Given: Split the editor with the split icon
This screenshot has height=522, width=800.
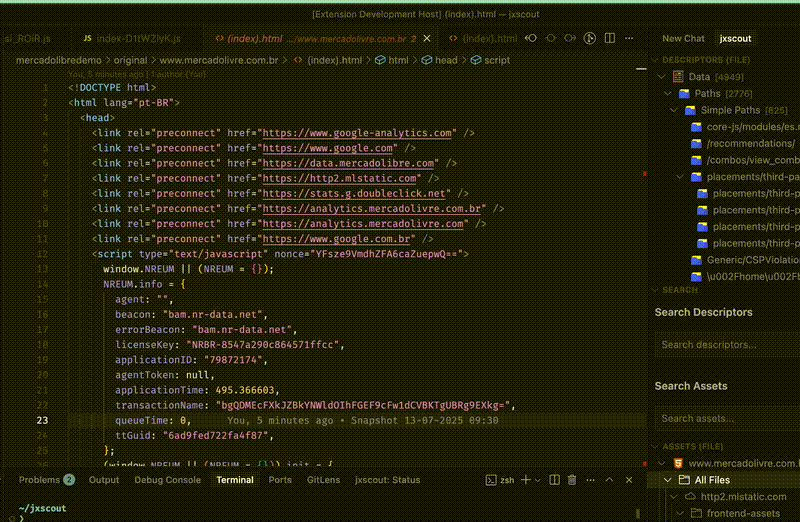Looking at the screenshot, I should click(610, 38).
